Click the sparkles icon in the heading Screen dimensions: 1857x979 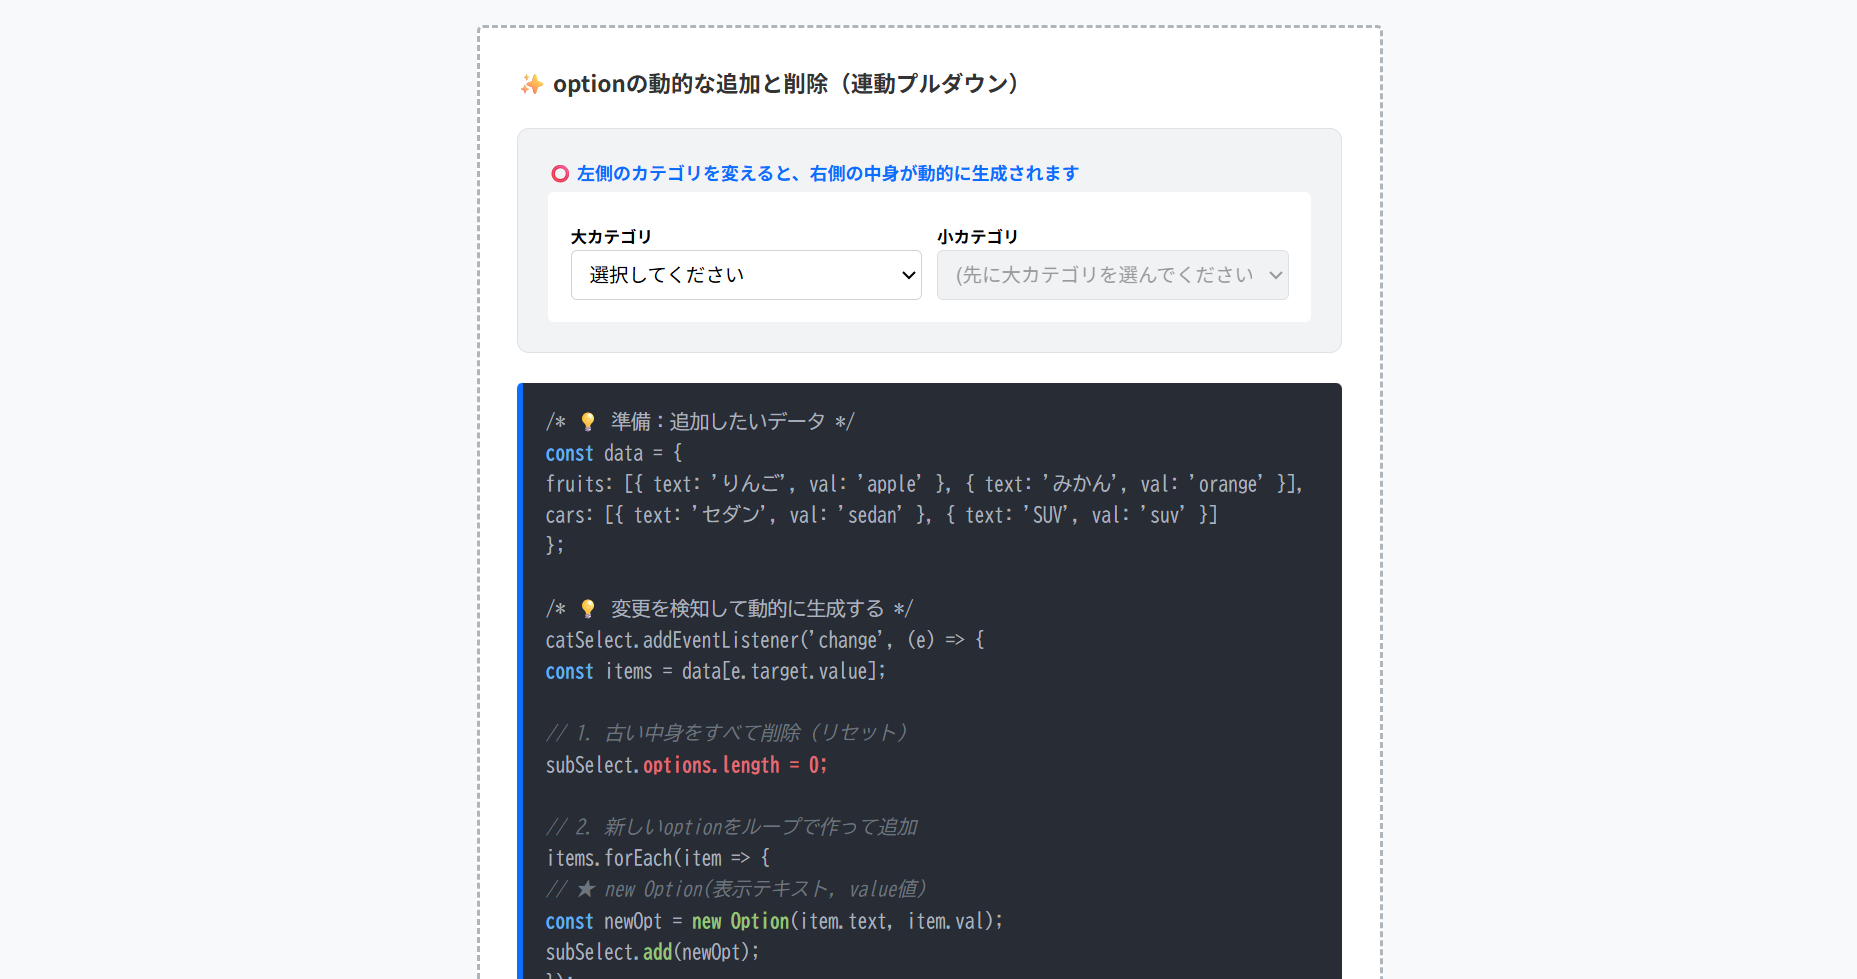point(531,84)
